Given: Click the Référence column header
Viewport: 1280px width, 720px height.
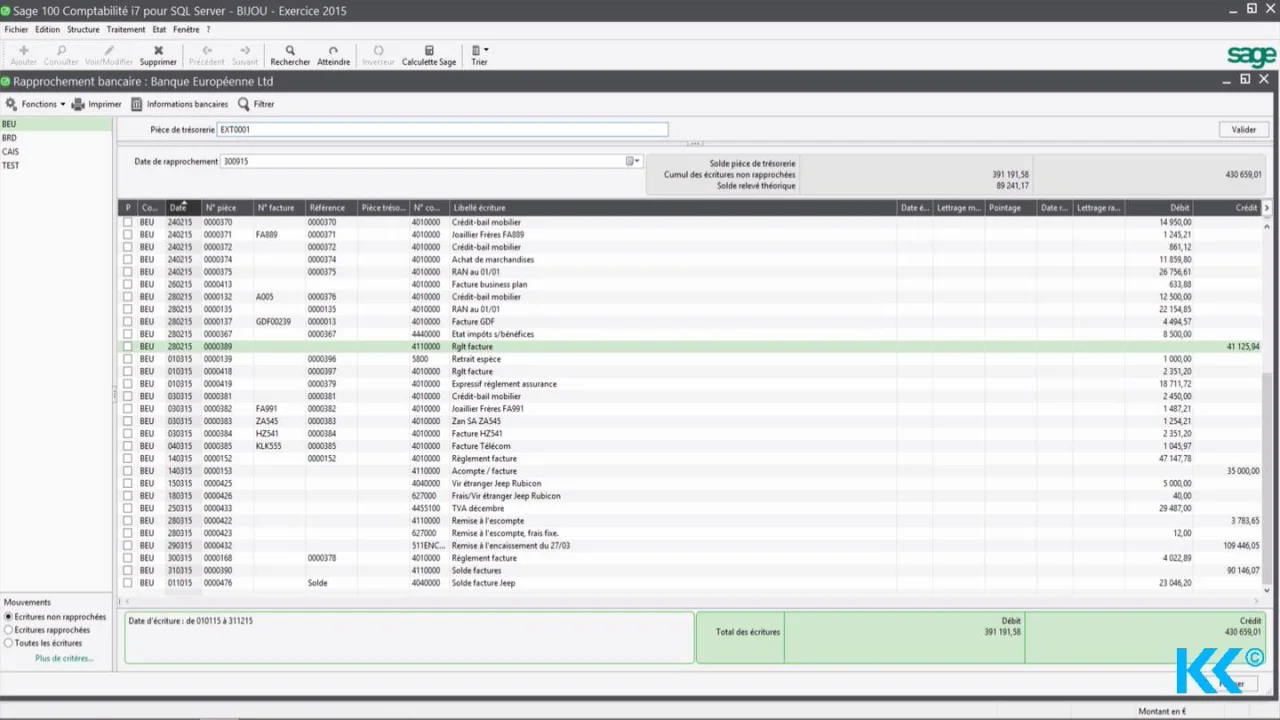Looking at the screenshot, I should coord(332,208).
